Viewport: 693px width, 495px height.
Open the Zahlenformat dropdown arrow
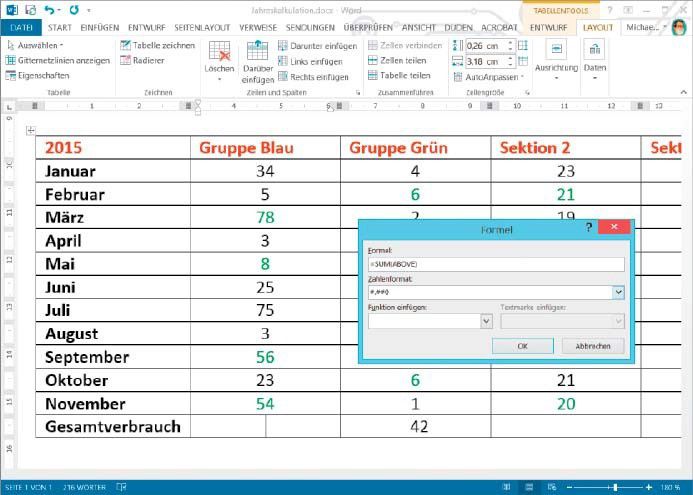(618, 292)
